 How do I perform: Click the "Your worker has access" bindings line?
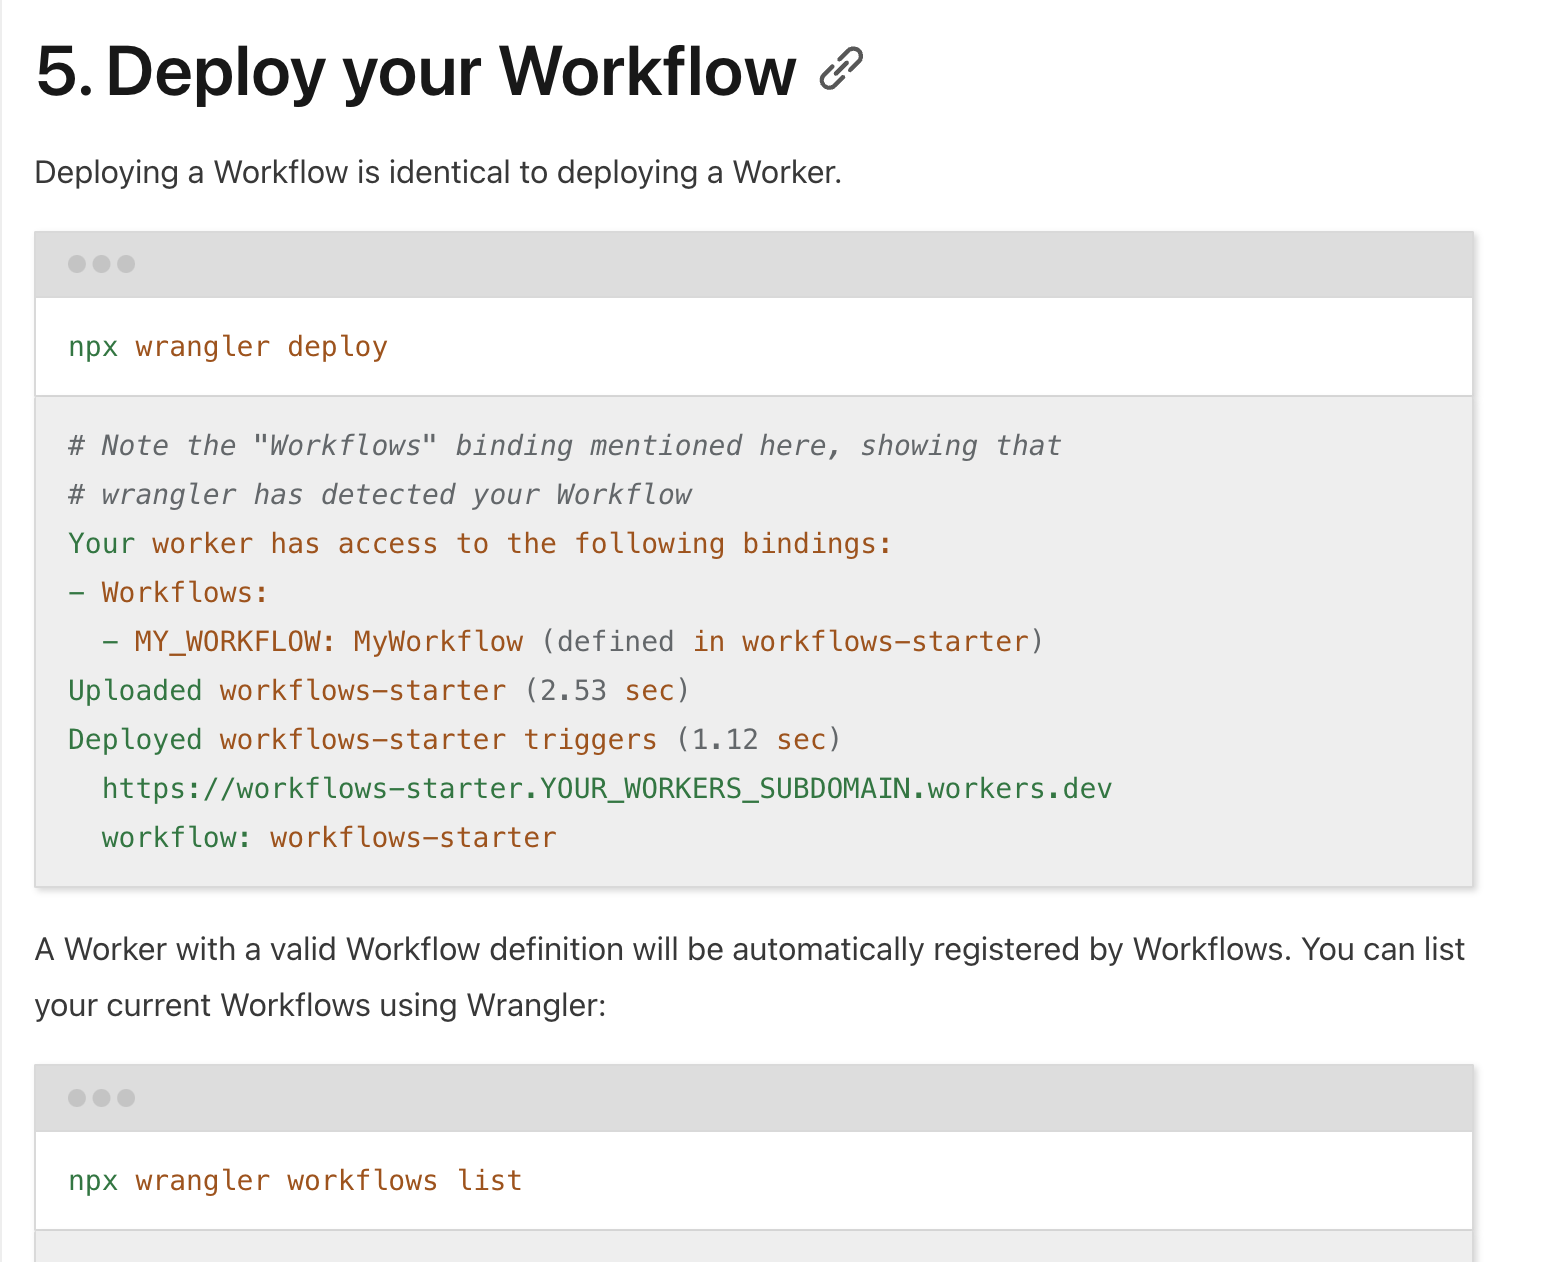(479, 544)
